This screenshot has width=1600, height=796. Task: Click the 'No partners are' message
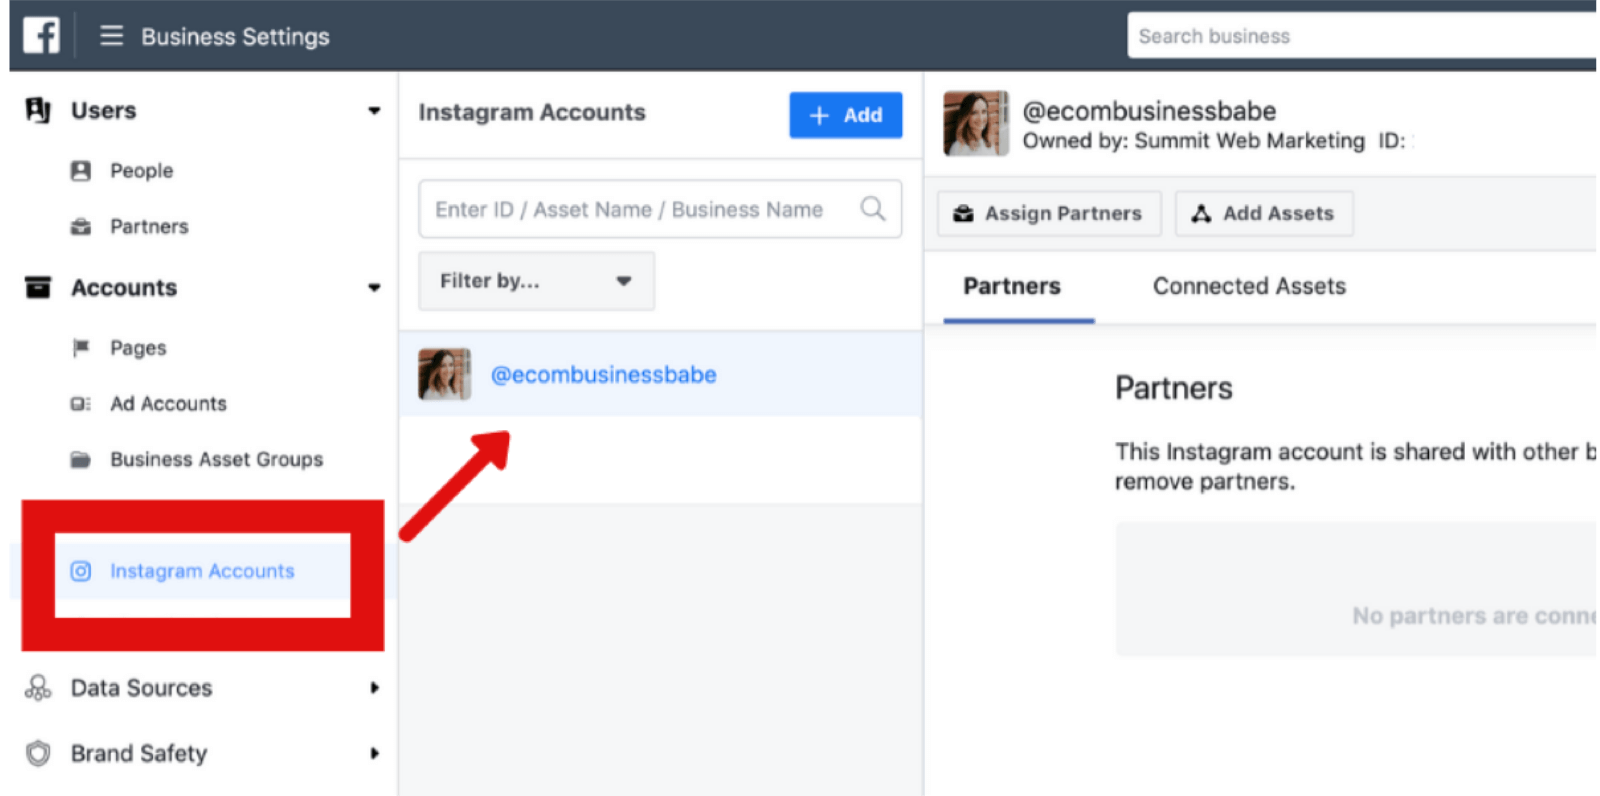click(1474, 616)
